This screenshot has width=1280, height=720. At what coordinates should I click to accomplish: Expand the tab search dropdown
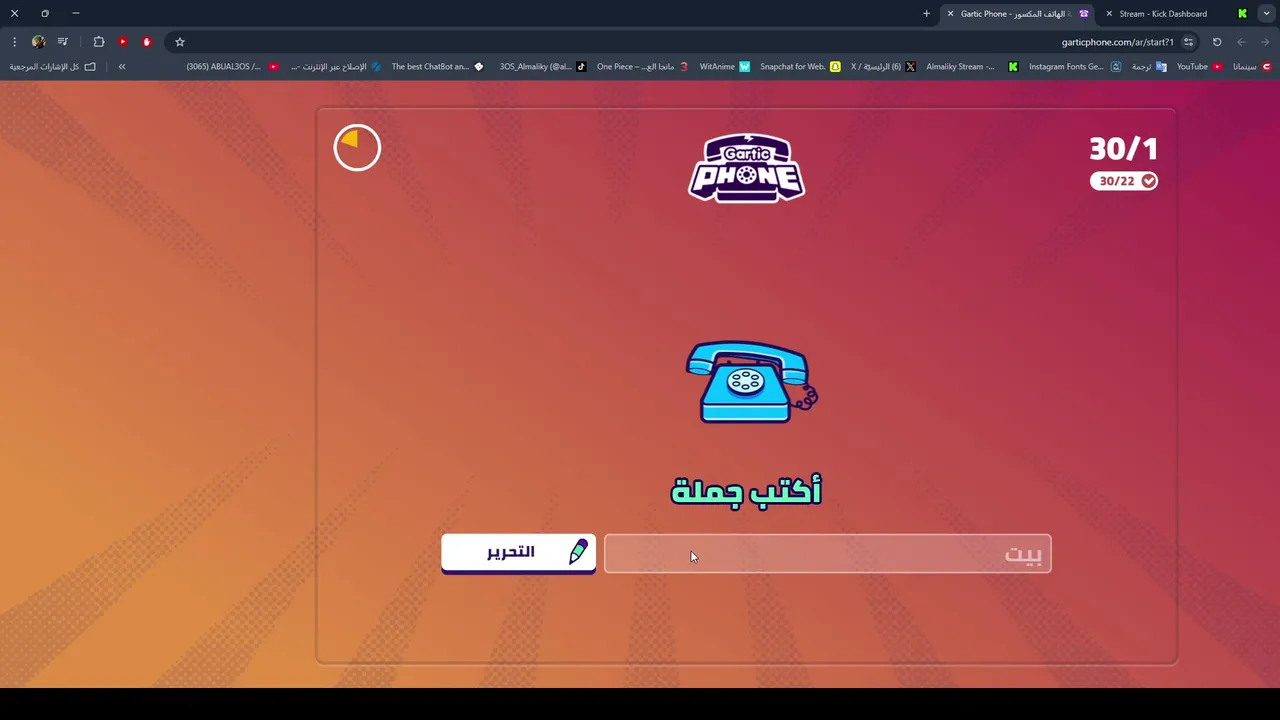click(x=1266, y=14)
